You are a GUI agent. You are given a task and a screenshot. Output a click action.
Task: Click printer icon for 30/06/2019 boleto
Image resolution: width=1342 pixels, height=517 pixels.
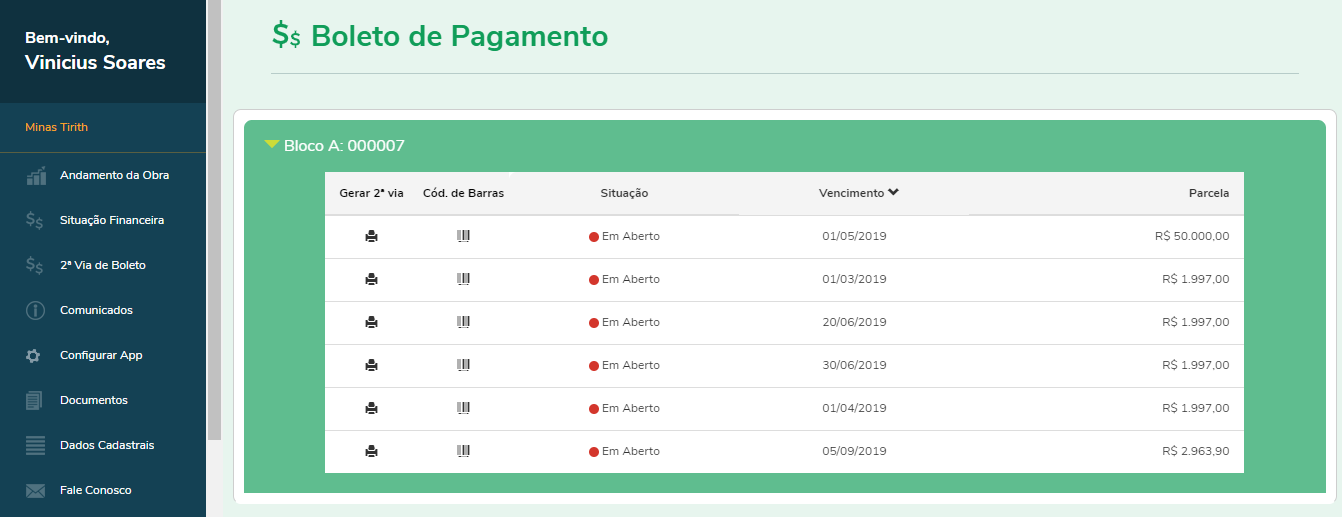coord(371,365)
